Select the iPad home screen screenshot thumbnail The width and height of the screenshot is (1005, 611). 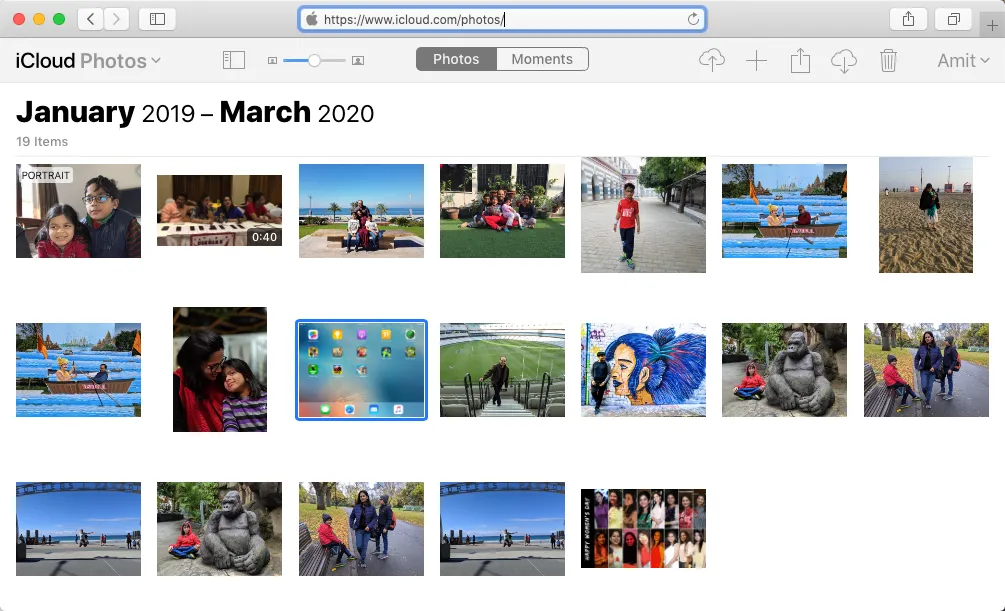(361, 369)
